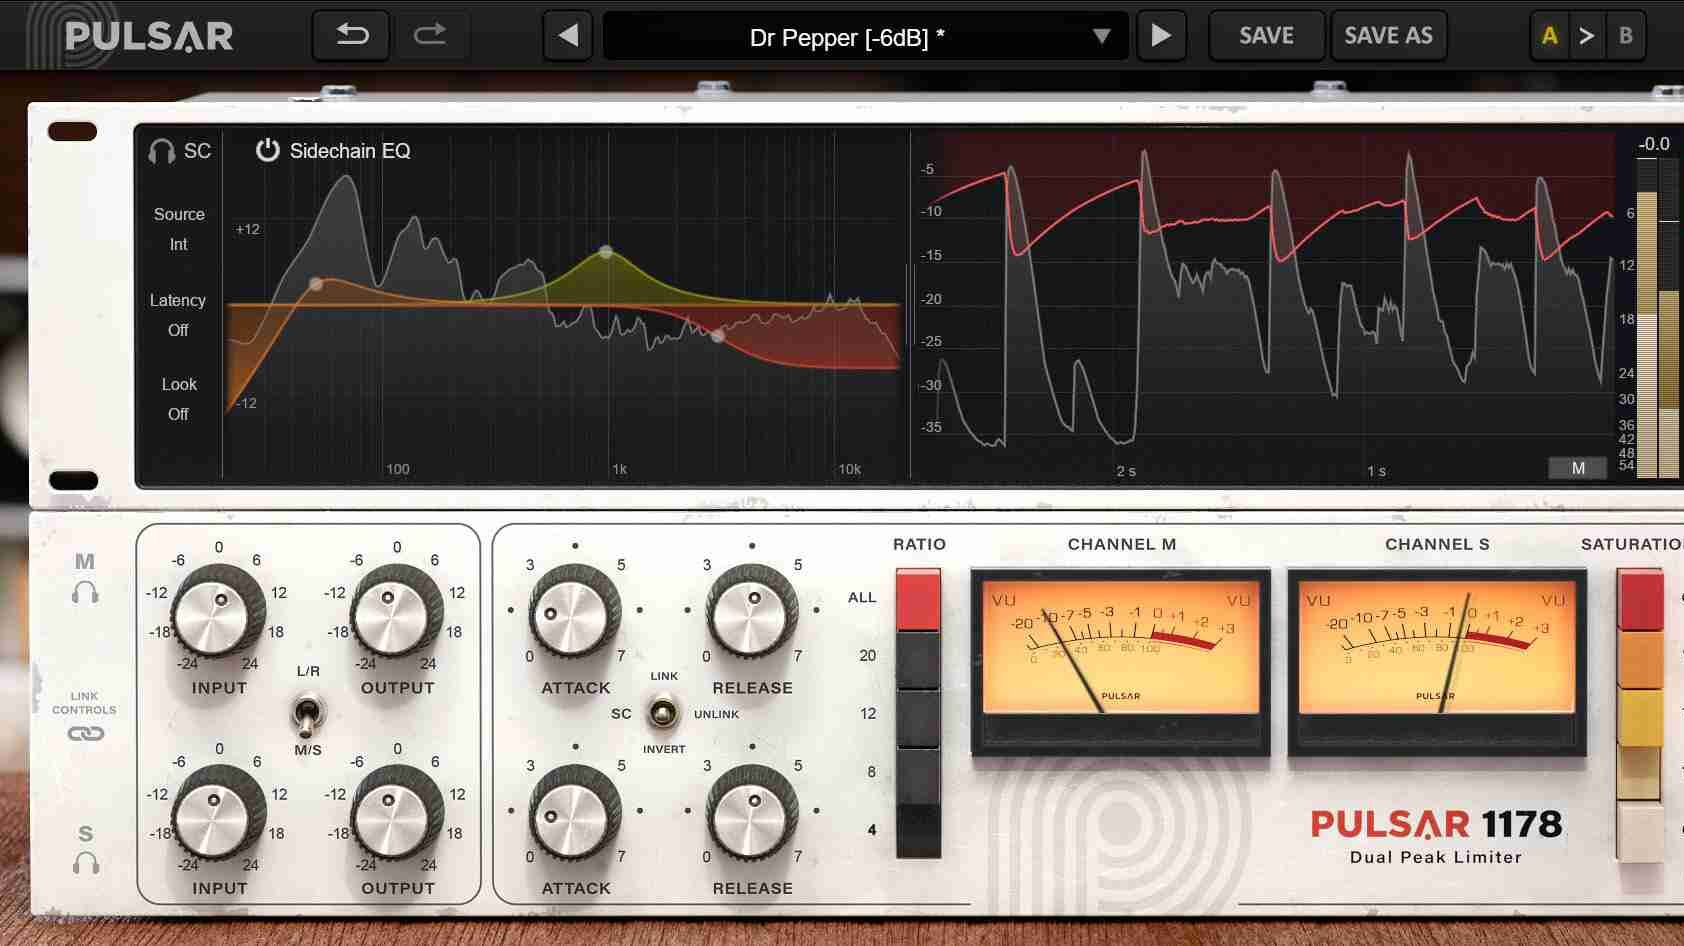
Task: Solo the S channel headphones icon
Action: tap(86, 862)
